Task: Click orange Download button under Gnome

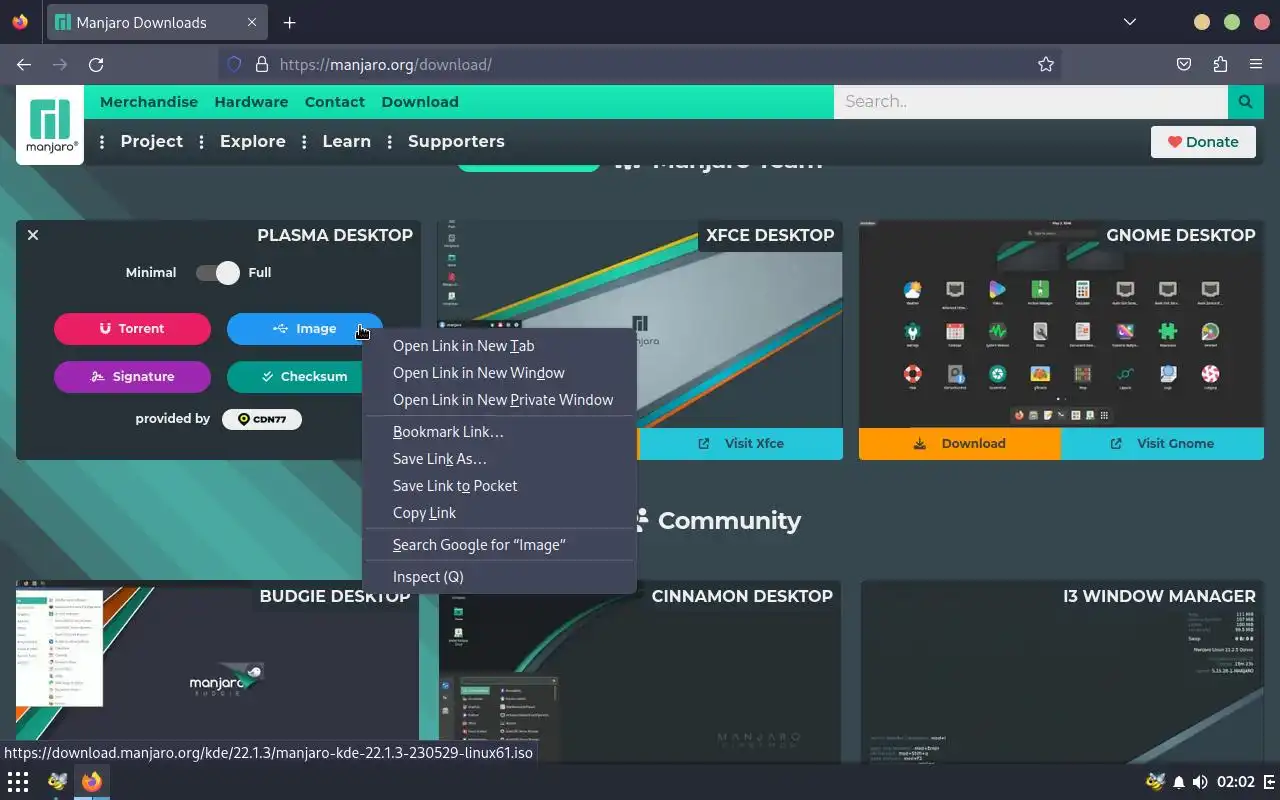Action: click(960, 444)
